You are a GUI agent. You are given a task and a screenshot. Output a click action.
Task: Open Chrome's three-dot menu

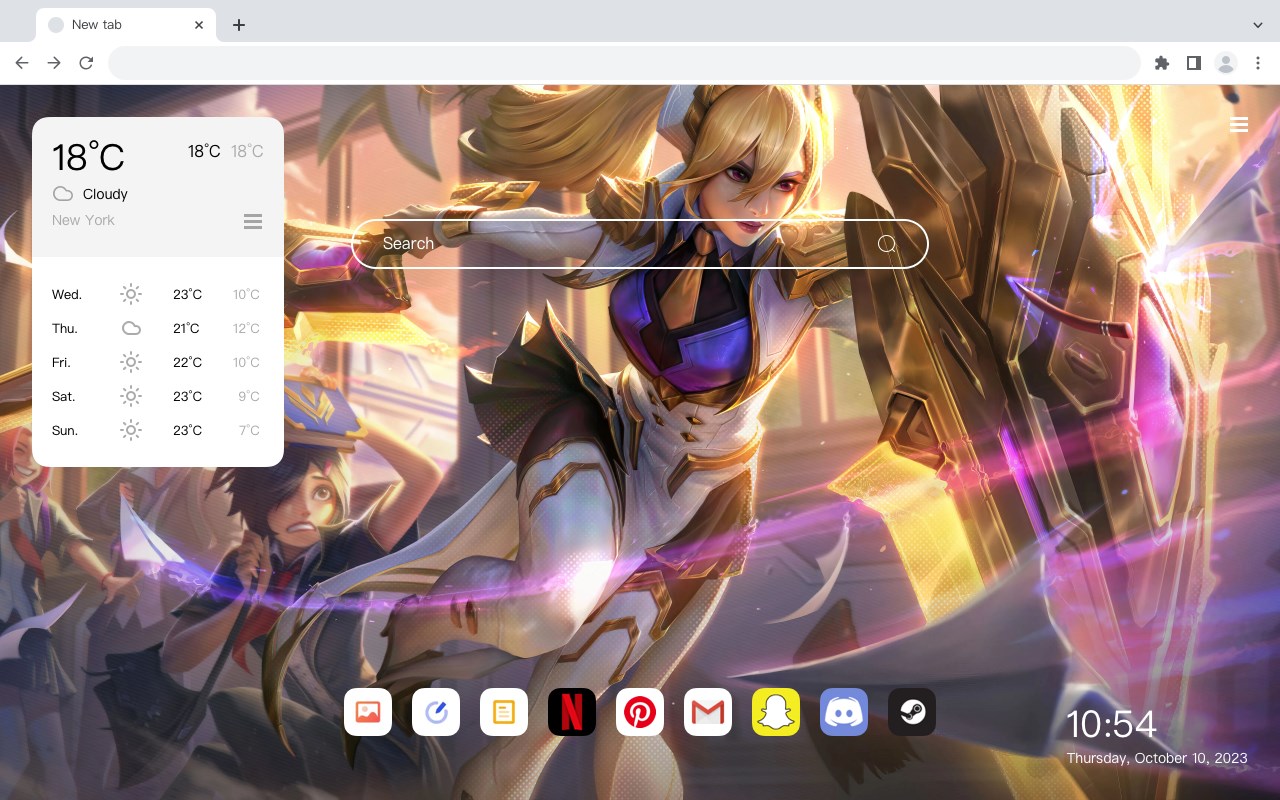[x=1258, y=63]
